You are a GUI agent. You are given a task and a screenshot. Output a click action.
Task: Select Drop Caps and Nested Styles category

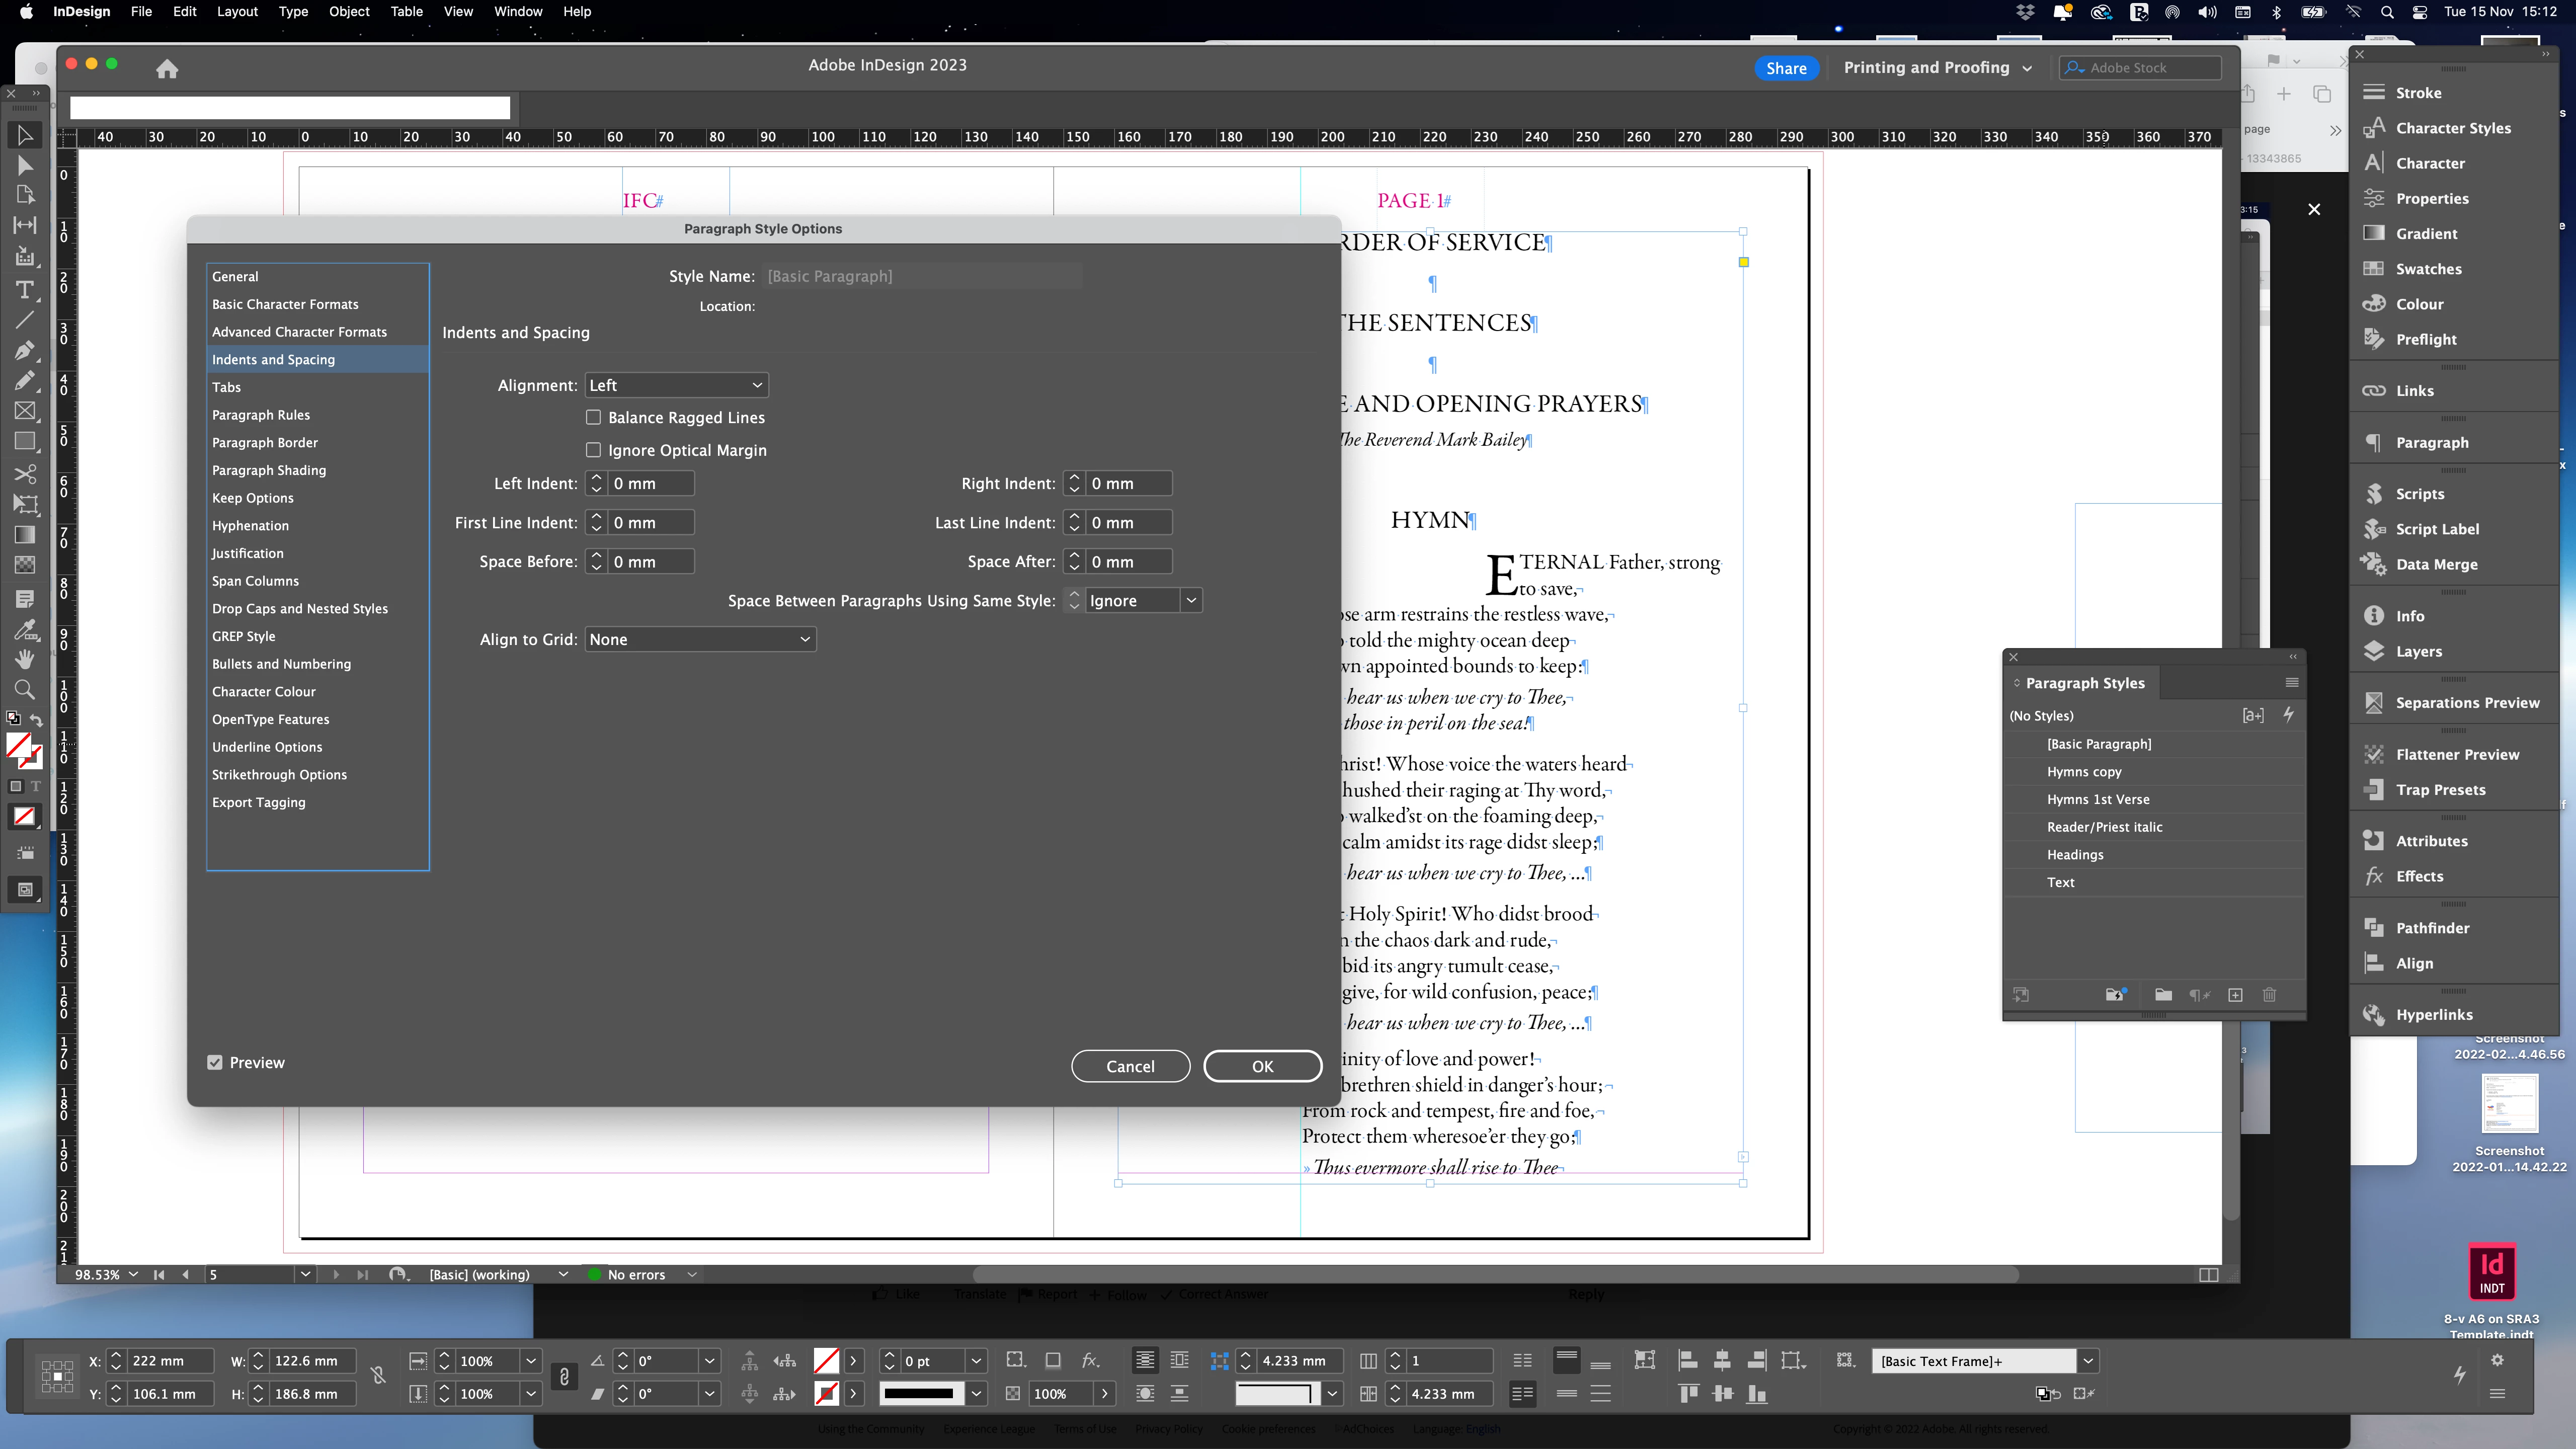pos(299,608)
